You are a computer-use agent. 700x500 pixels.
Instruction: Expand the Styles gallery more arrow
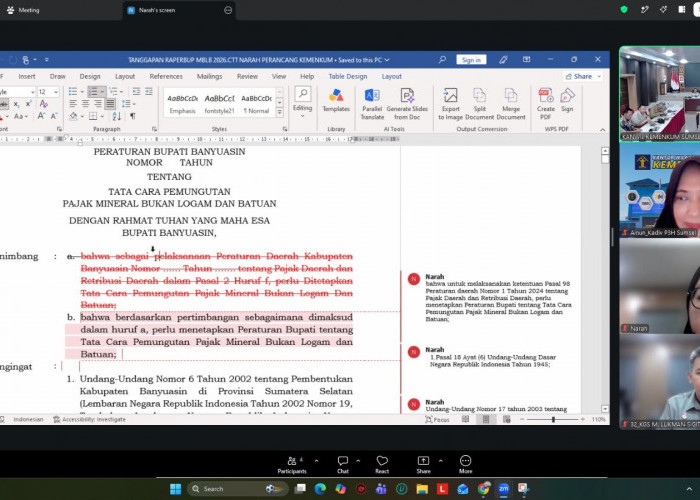[x=280, y=112]
